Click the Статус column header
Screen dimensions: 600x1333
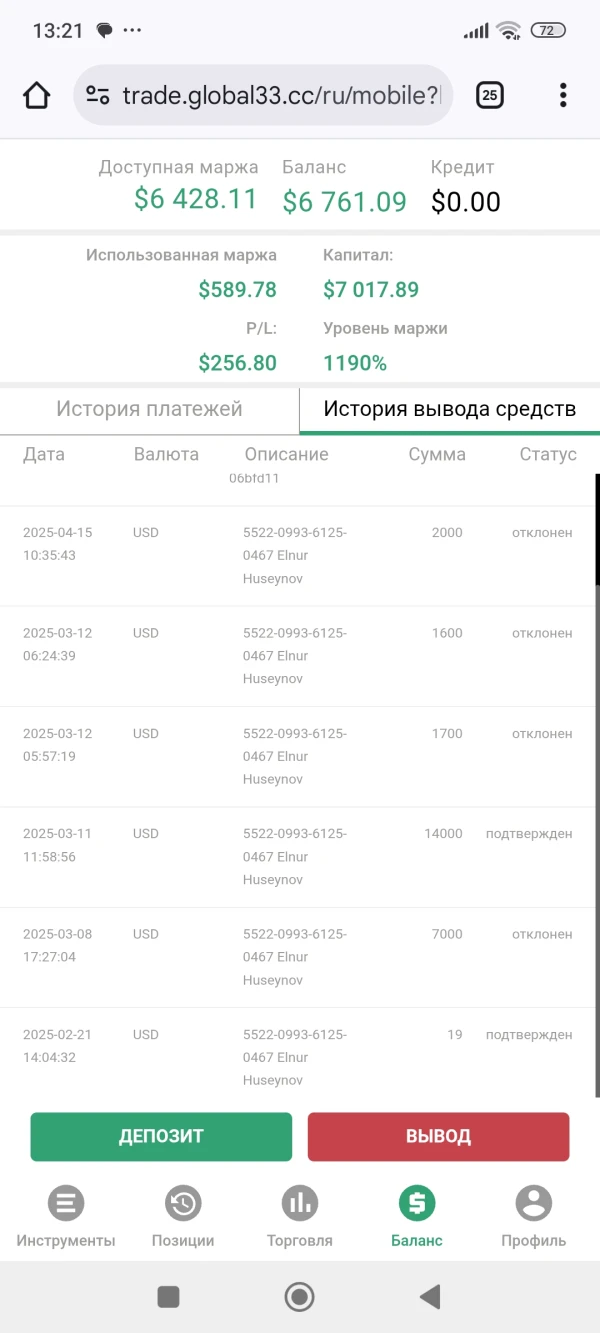(548, 454)
